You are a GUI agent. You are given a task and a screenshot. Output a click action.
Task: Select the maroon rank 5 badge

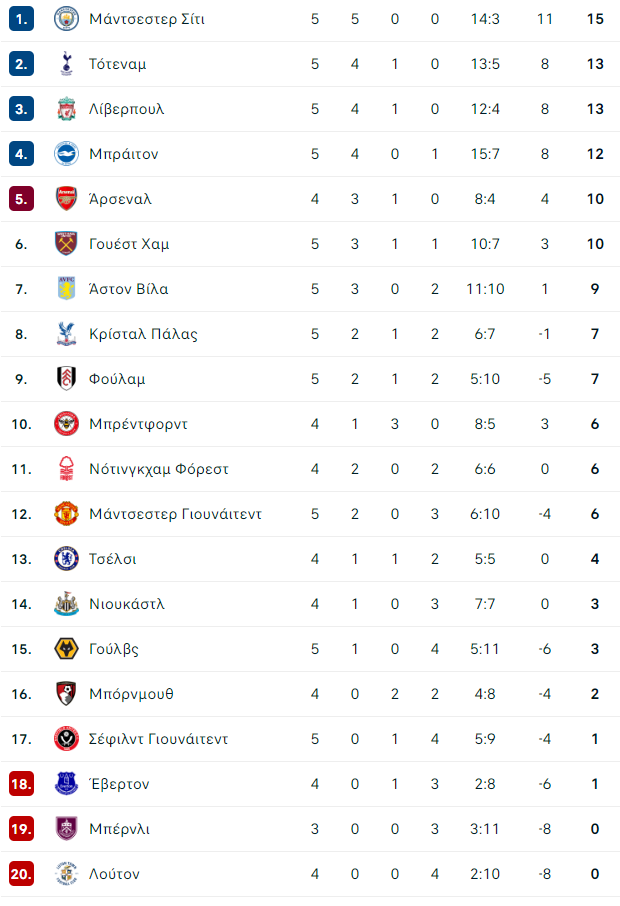(x=21, y=199)
